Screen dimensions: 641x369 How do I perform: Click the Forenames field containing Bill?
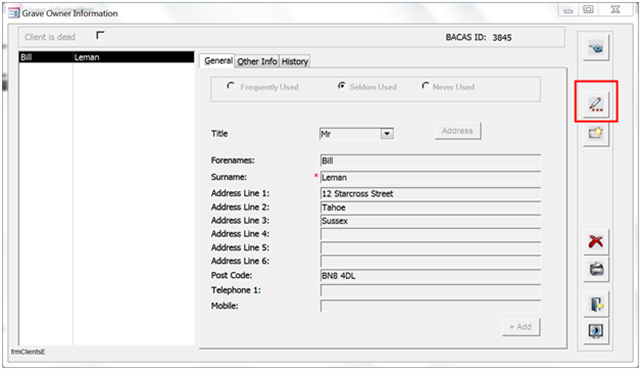point(430,161)
